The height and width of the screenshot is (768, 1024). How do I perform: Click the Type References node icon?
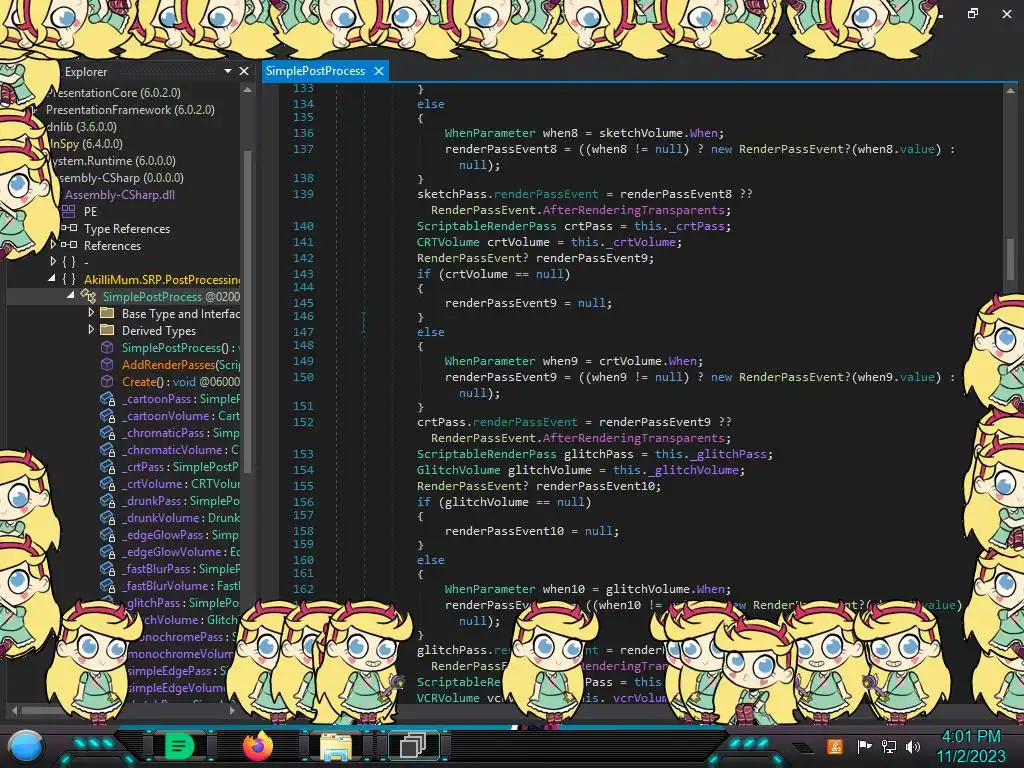69,228
